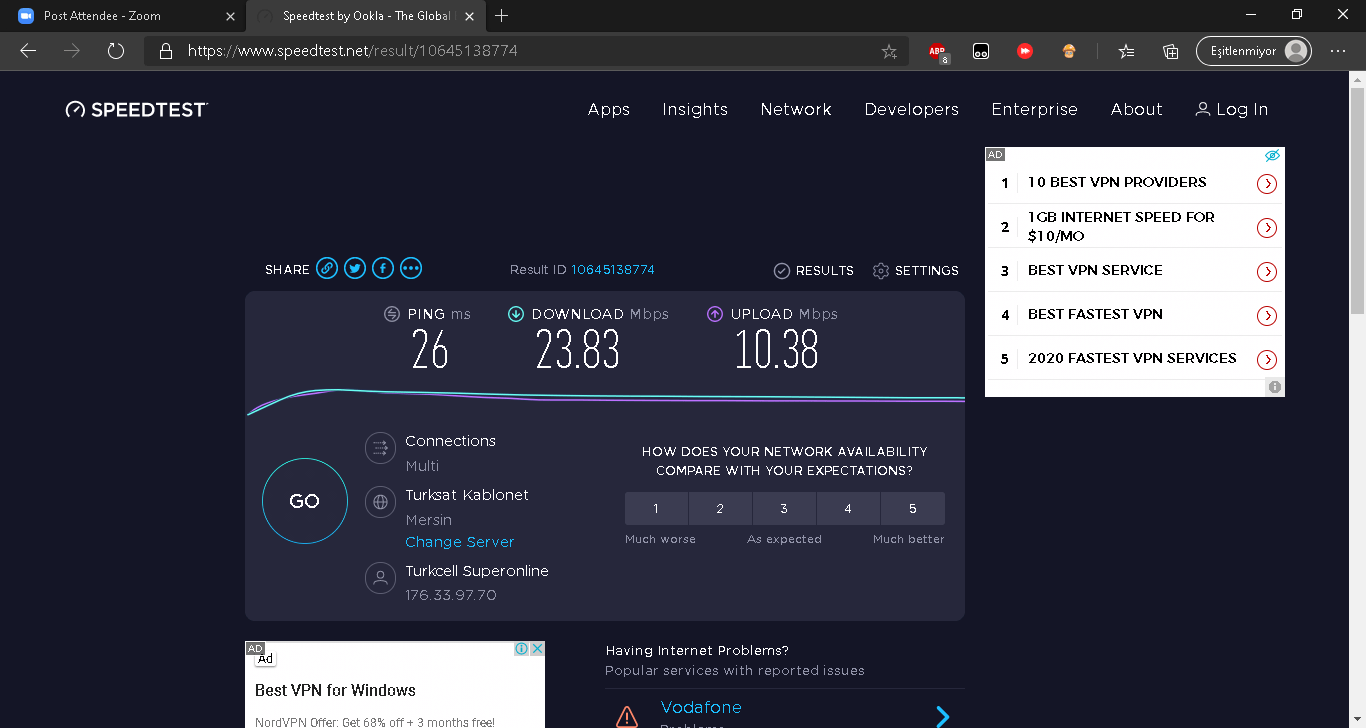Open the Enterprise menu
Image resolution: width=1366 pixels, height=728 pixels.
1035,110
